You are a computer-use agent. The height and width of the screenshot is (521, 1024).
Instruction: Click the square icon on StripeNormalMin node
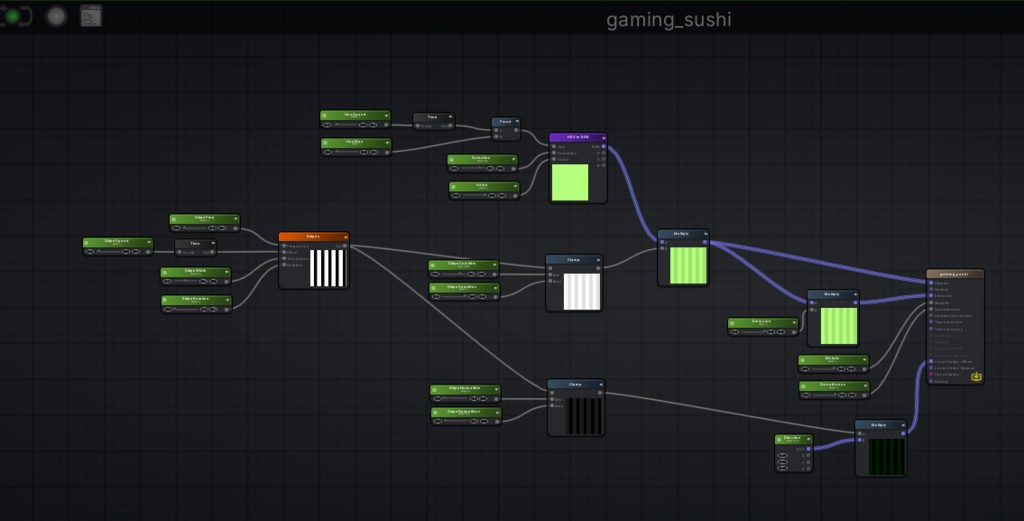click(x=434, y=390)
